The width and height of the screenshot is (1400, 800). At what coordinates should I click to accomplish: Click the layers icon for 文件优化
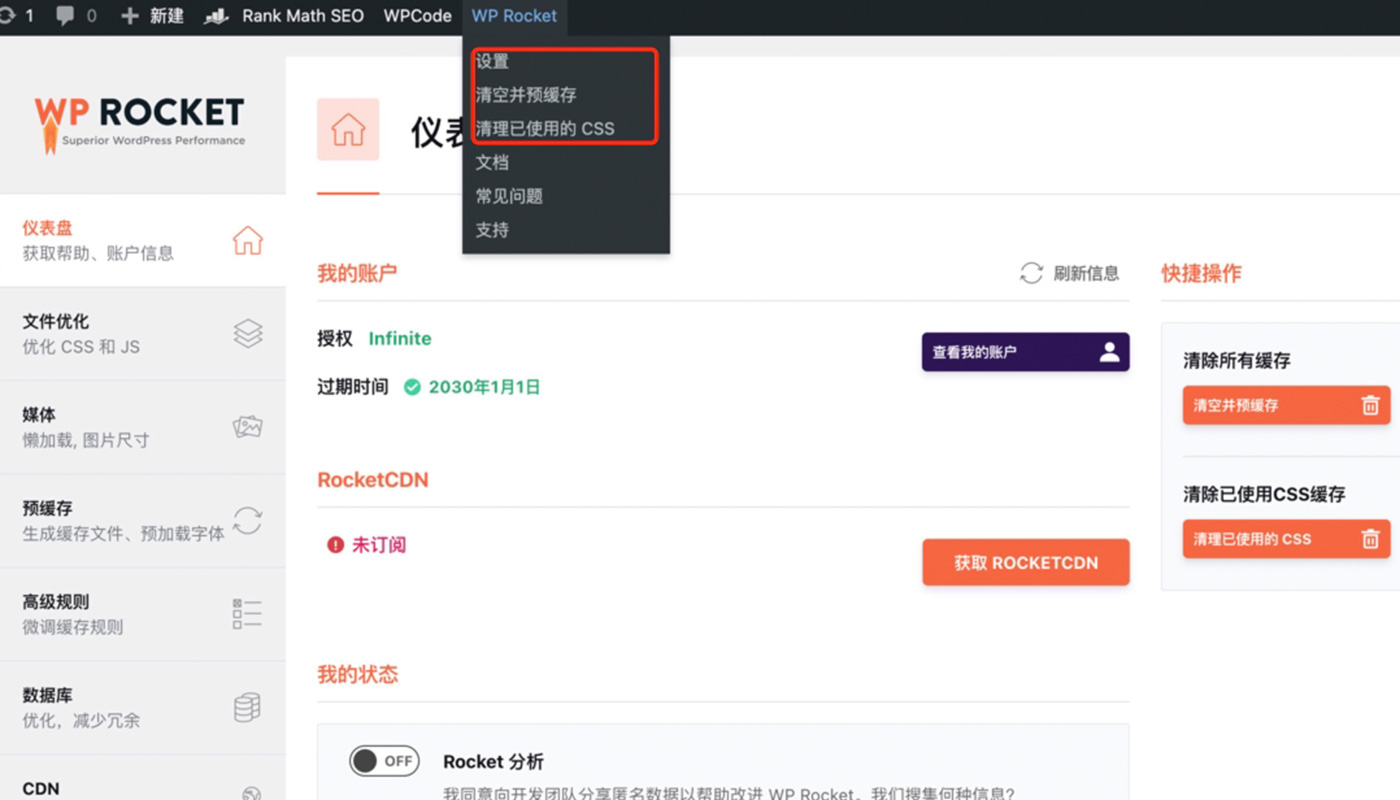(247, 333)
